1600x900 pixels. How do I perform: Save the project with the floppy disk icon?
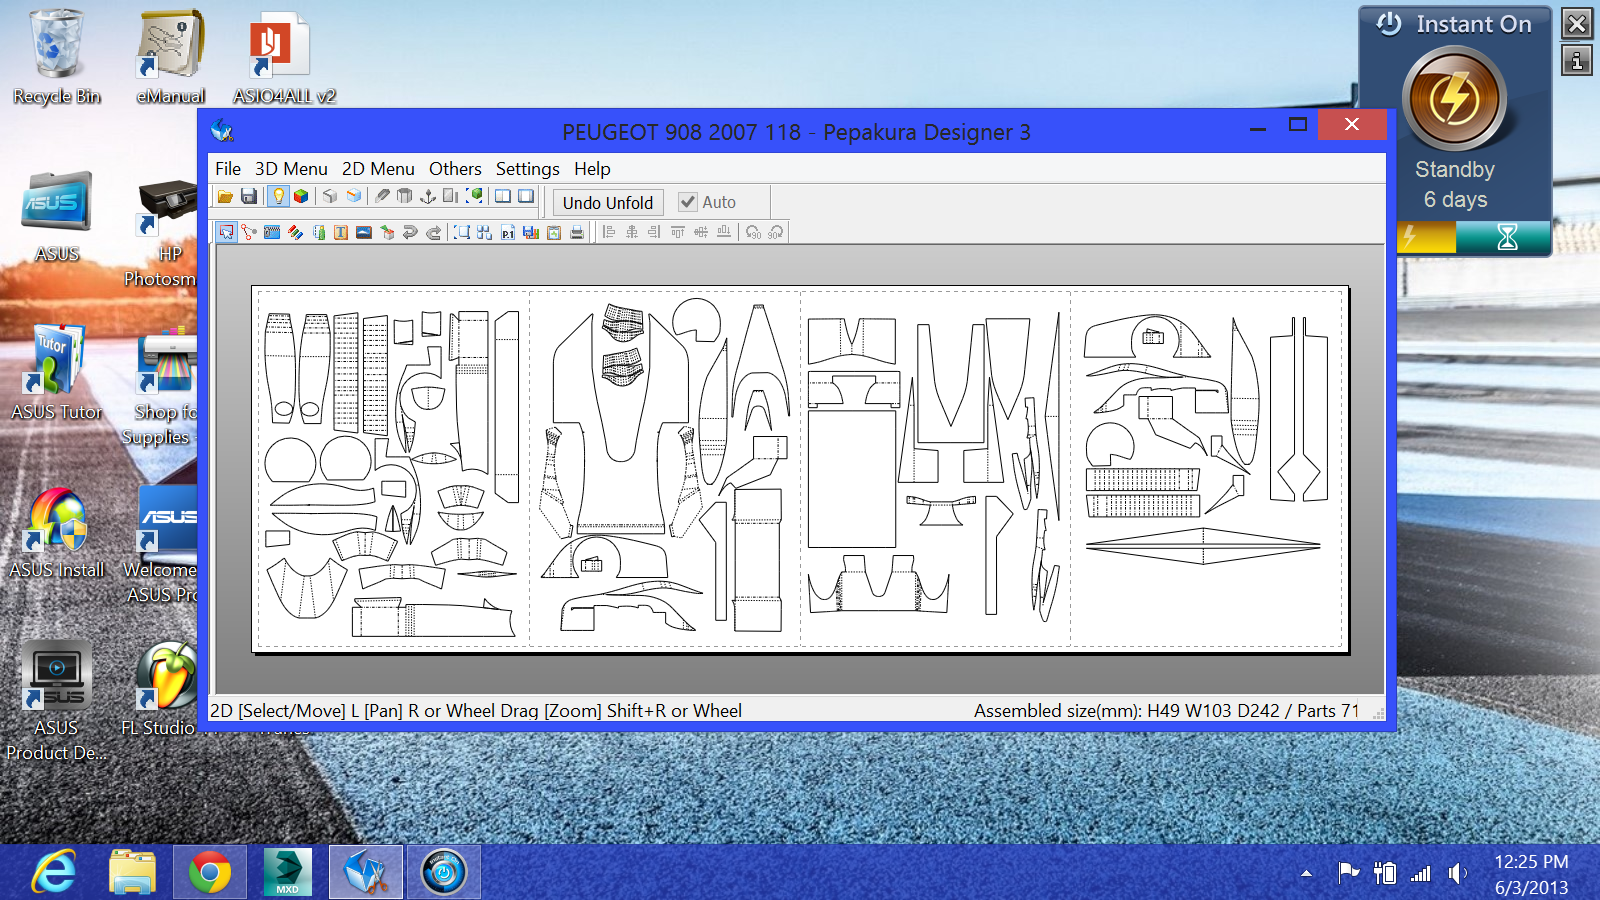pos(249,197)
